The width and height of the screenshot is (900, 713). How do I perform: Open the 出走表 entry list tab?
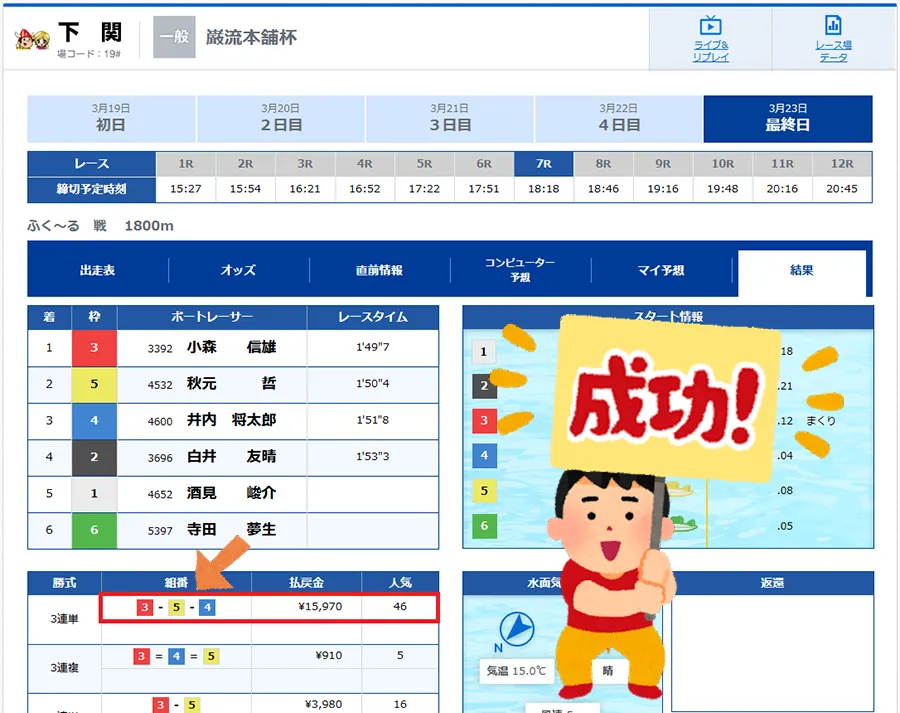click(x=98, y=271)
